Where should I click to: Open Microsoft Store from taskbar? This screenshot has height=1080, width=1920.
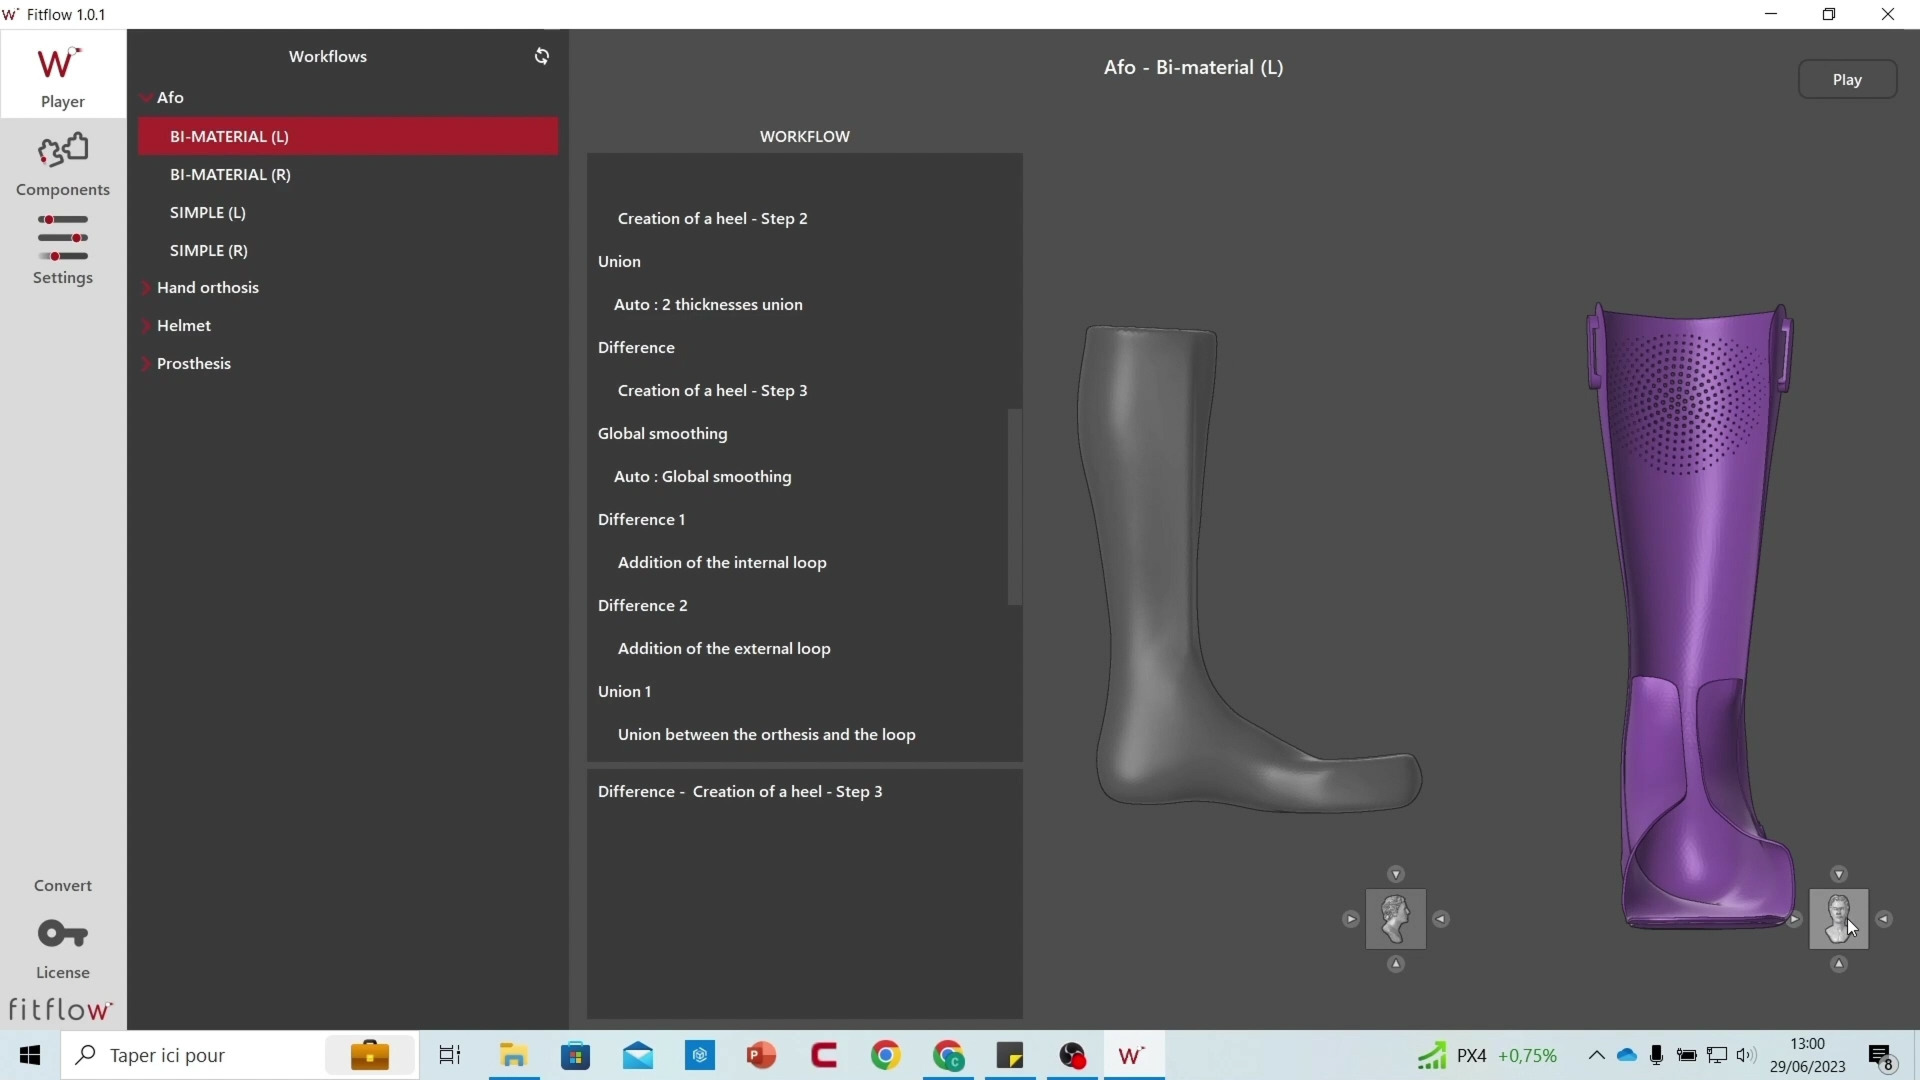coord(576,1055)
